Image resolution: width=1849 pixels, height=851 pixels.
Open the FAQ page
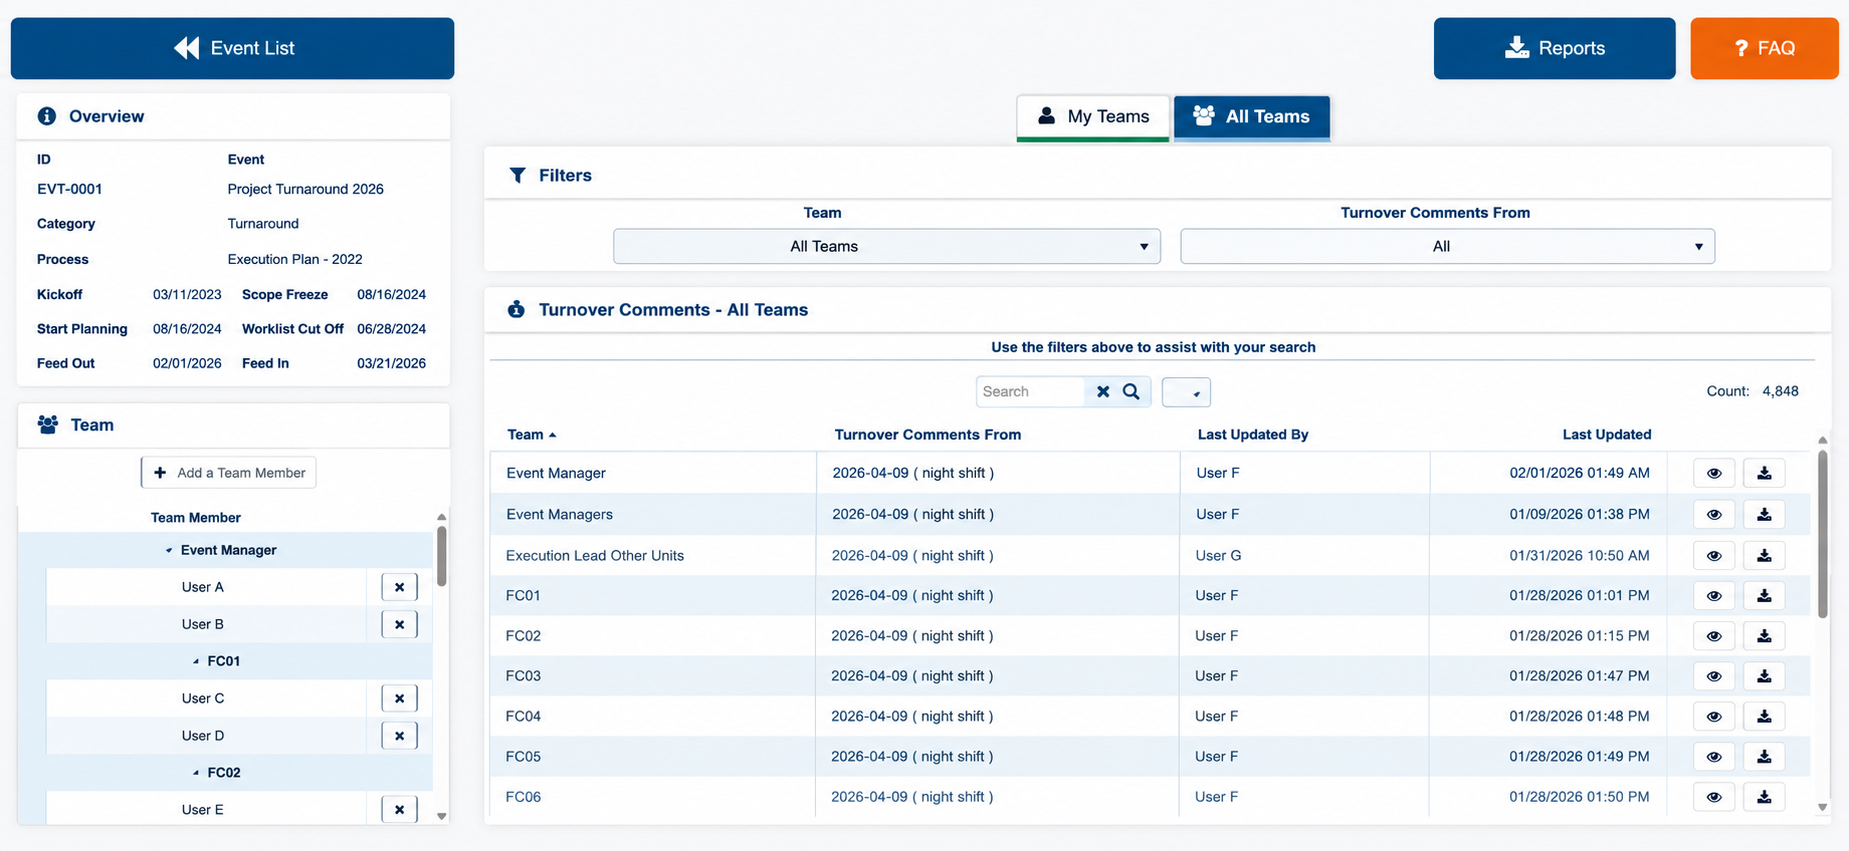coord(1764,48)
